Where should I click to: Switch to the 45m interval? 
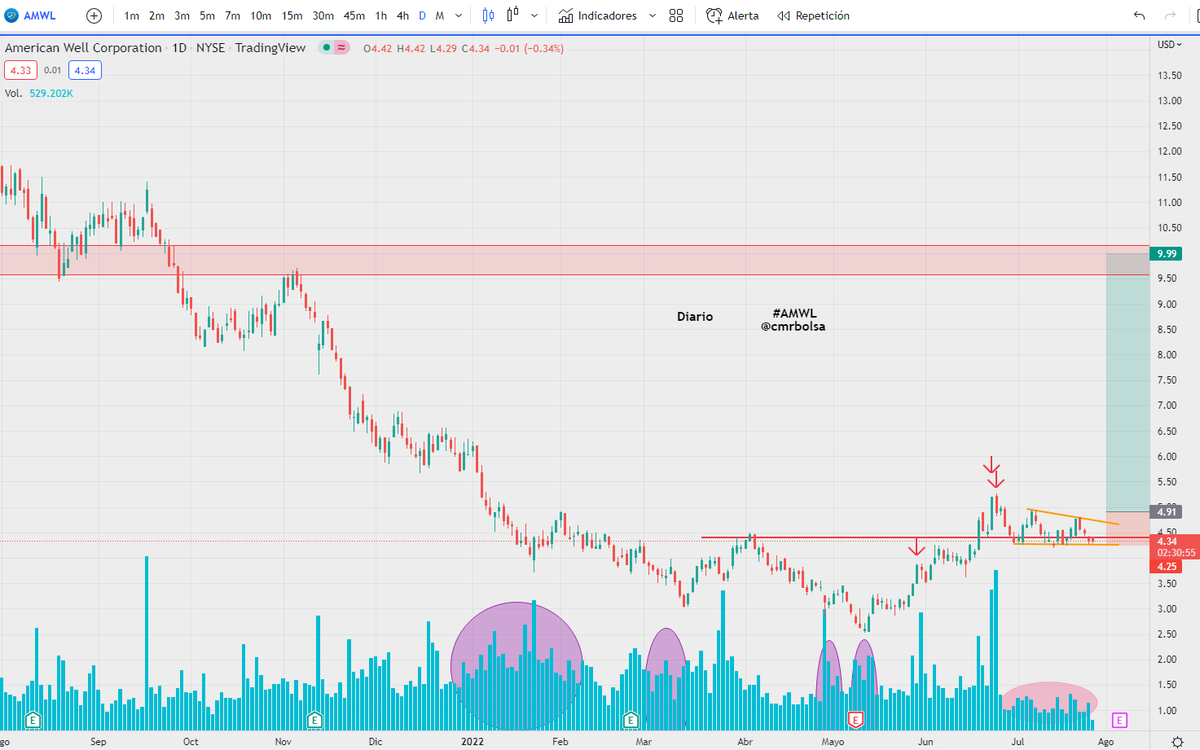point(354,16)
